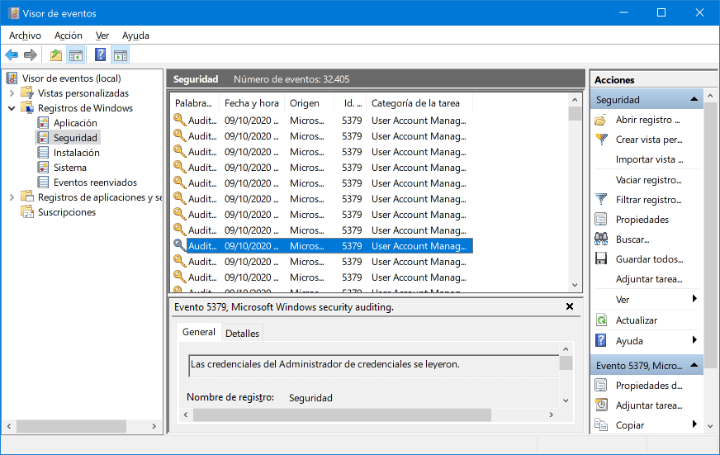Click Adjuntar tarea under Seguridad actions
720x455 pixels.
click(649, 279)
